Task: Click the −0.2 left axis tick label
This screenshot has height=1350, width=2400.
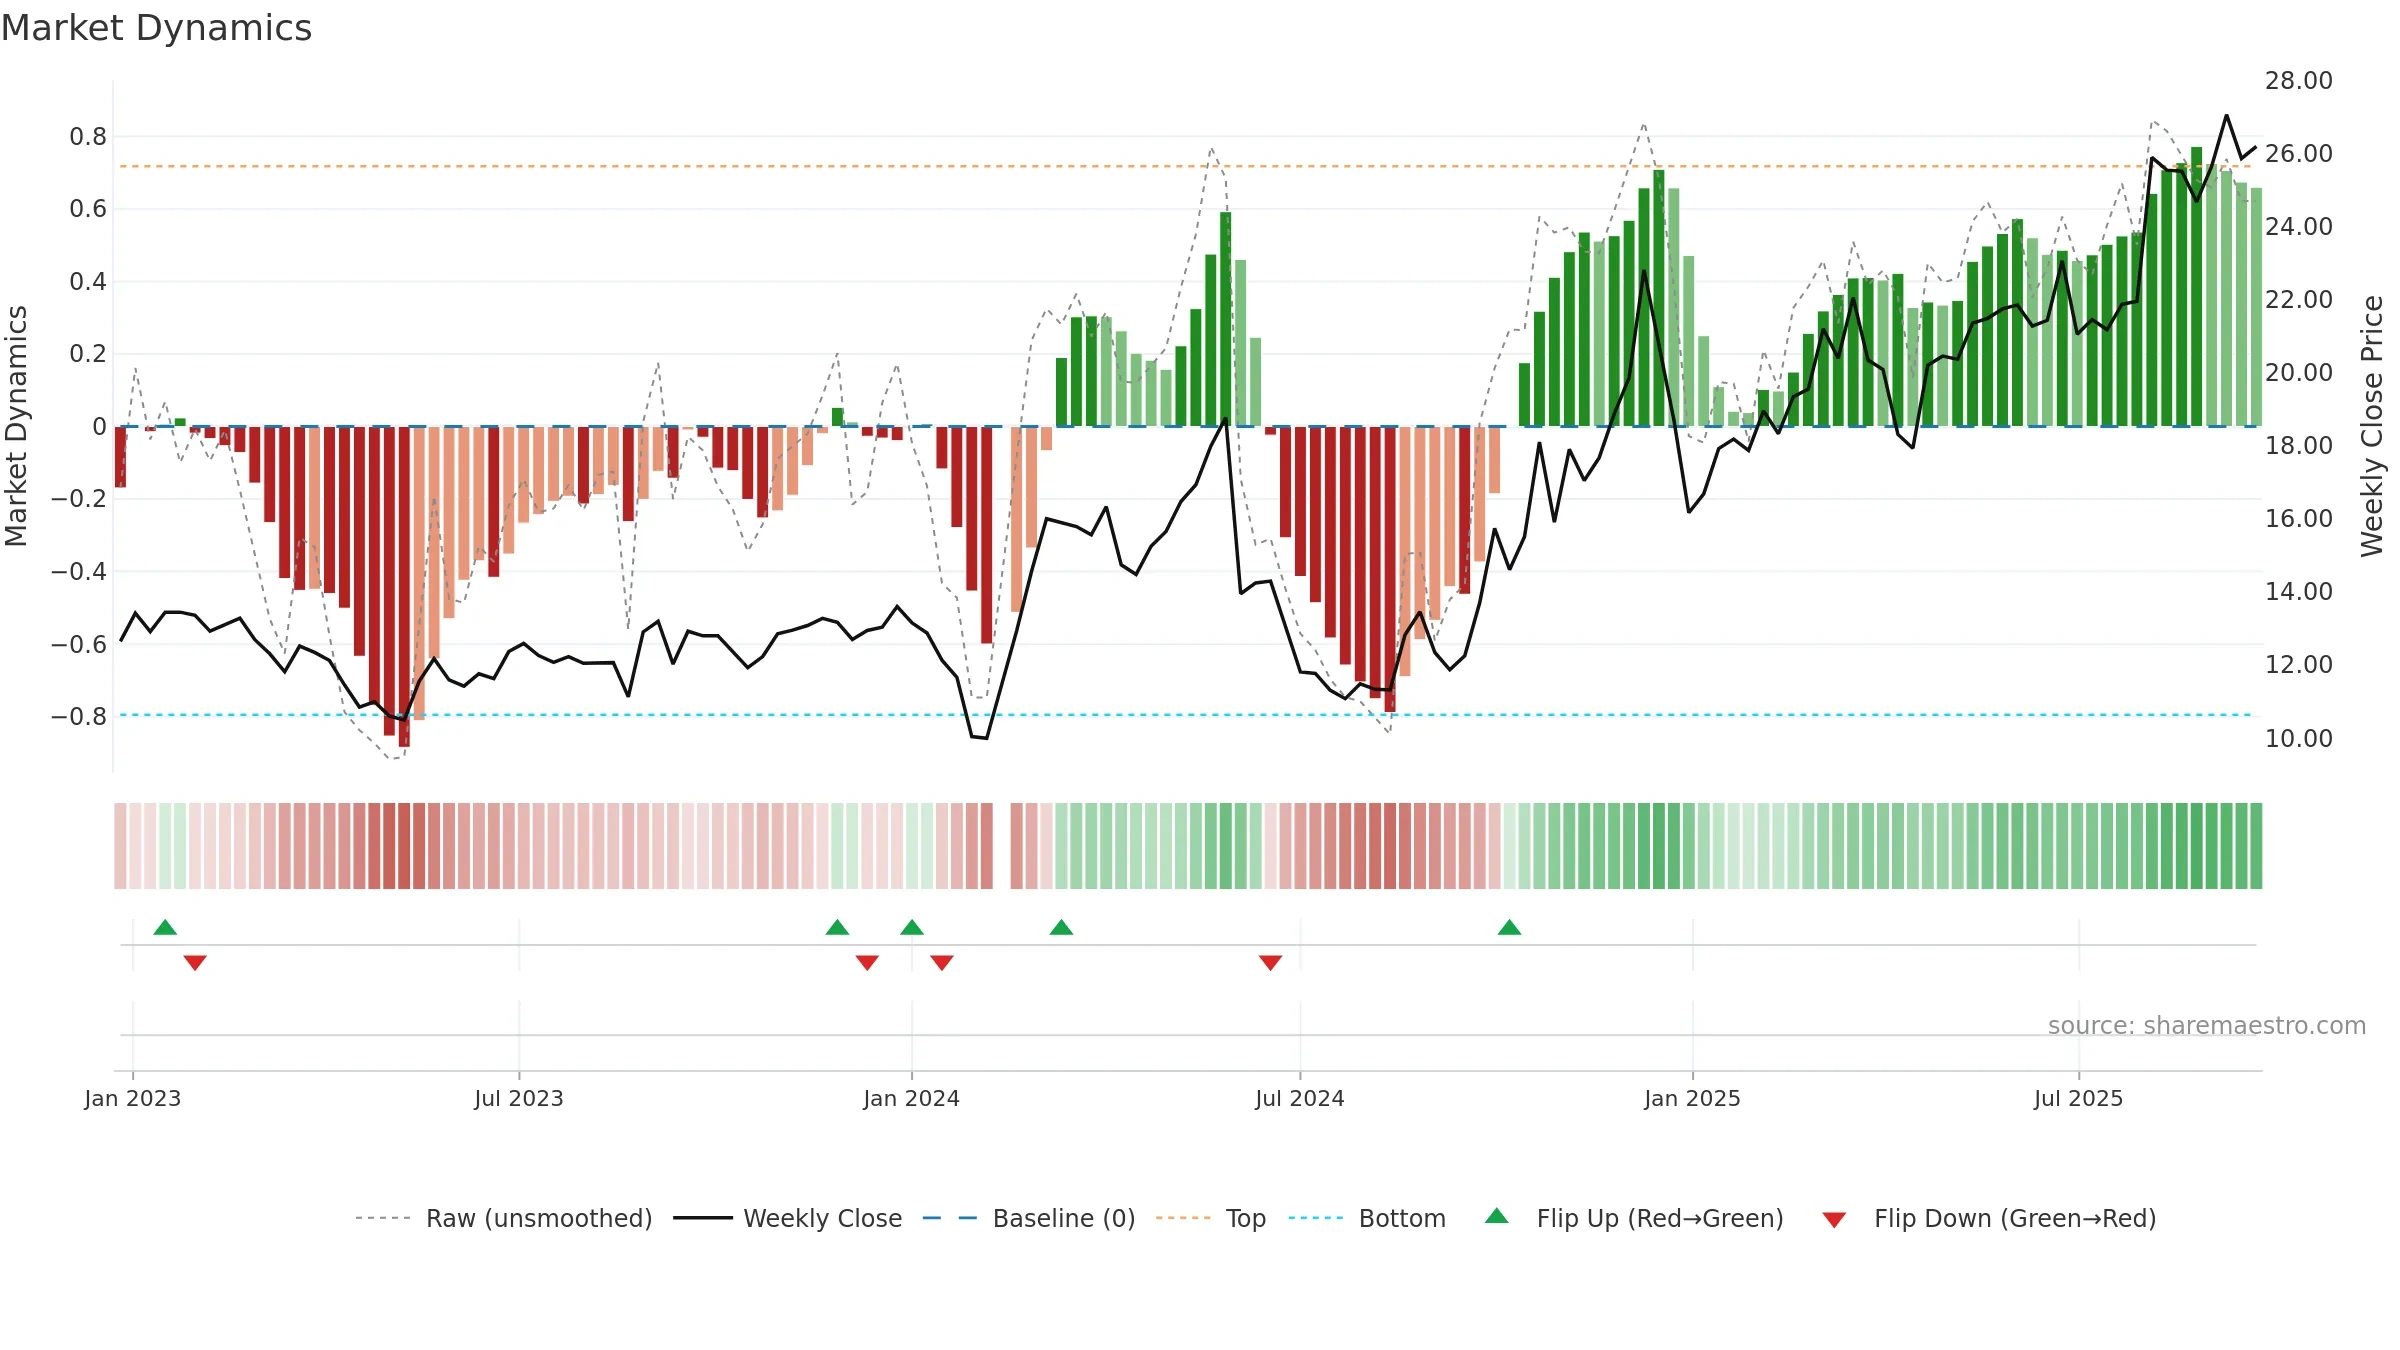Action: (79, 499)
